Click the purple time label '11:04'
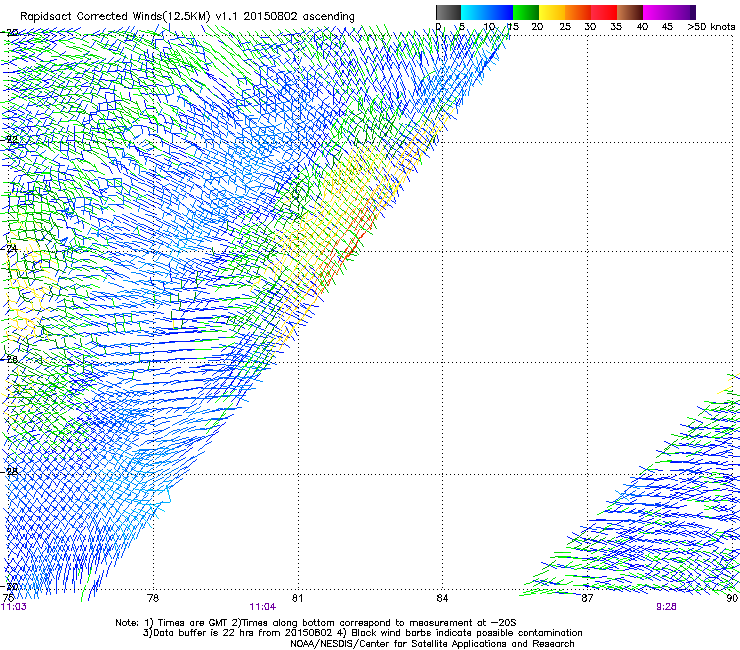 click(x=262, y=607)
